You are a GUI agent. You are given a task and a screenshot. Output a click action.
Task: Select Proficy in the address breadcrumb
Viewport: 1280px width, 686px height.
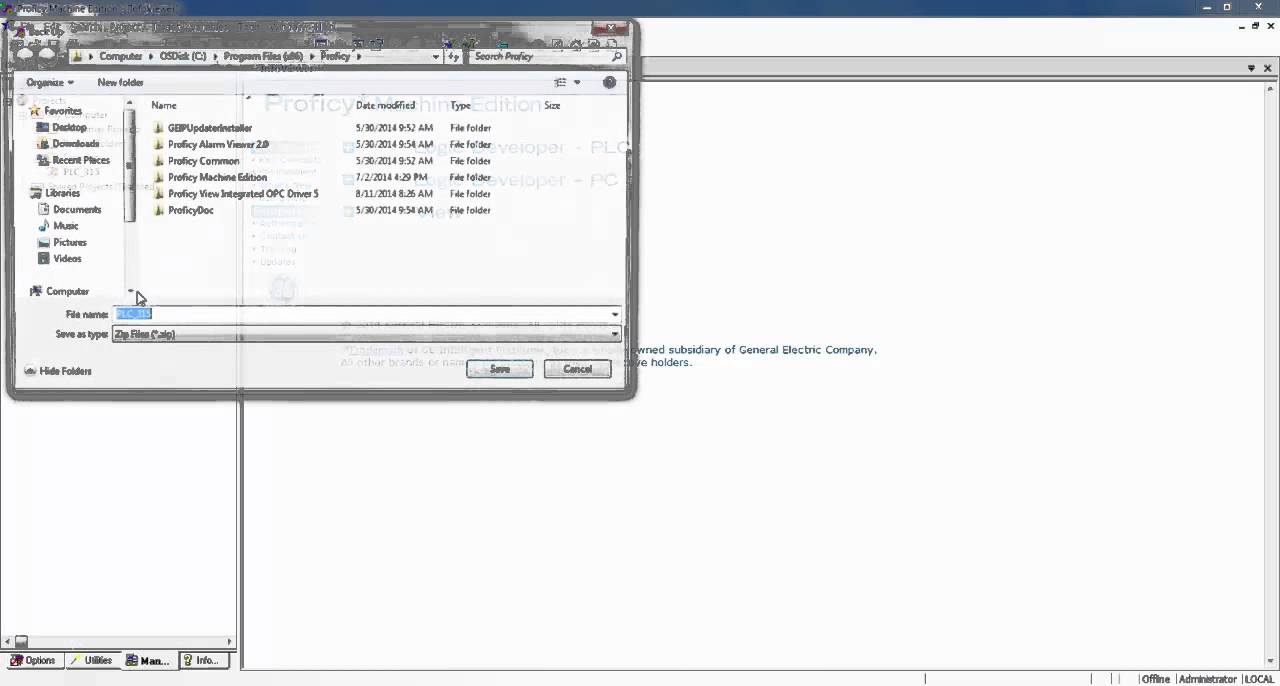tap(335, 57)
